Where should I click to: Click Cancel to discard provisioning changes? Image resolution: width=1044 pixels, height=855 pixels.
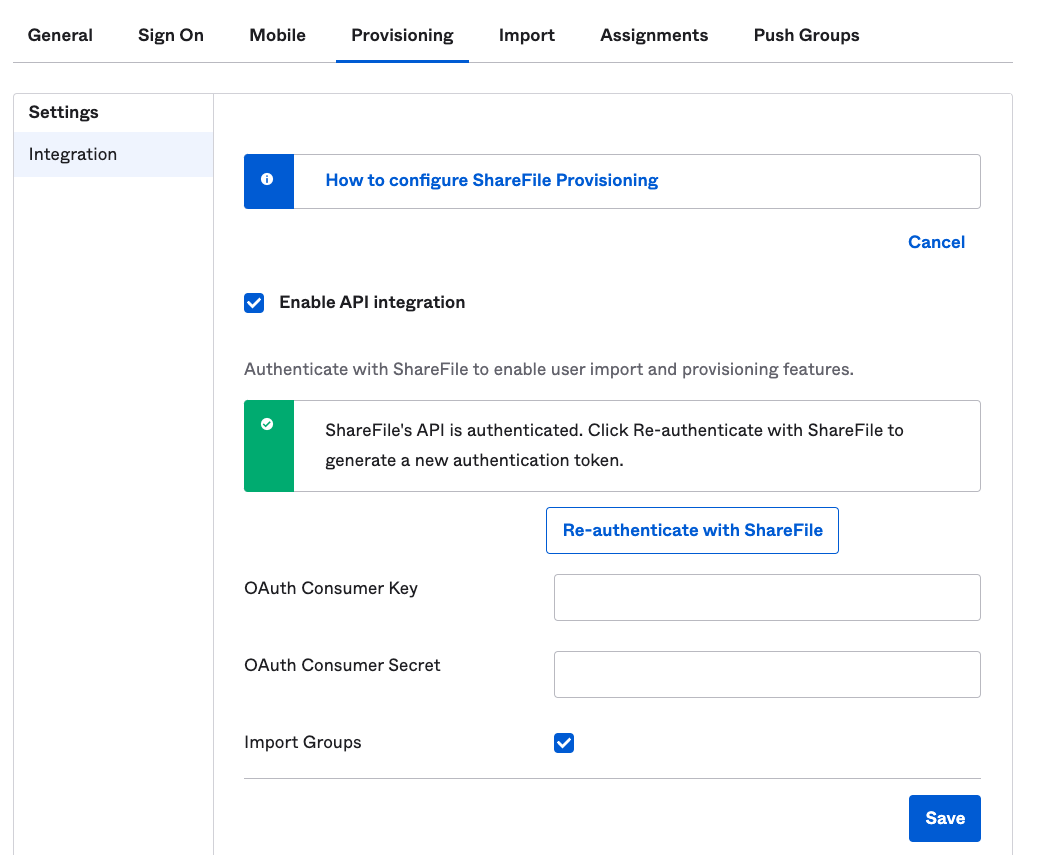pos(936,242)
